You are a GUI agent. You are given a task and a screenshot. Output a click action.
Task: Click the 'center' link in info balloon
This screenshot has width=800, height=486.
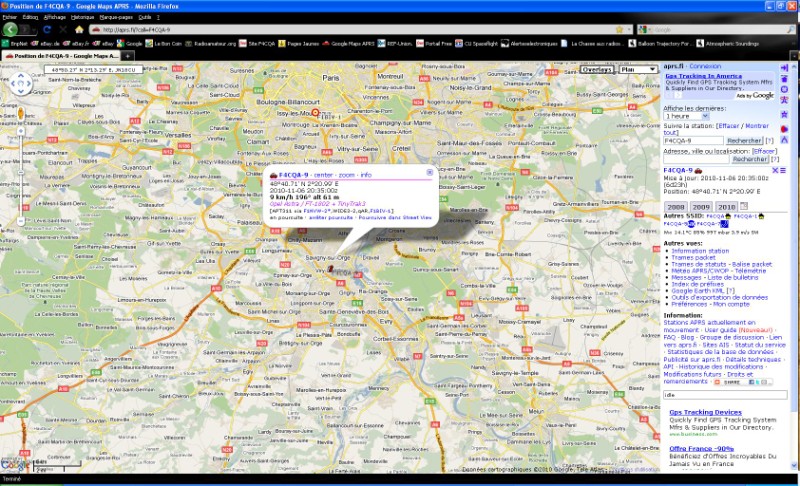(x=323, y=175)
